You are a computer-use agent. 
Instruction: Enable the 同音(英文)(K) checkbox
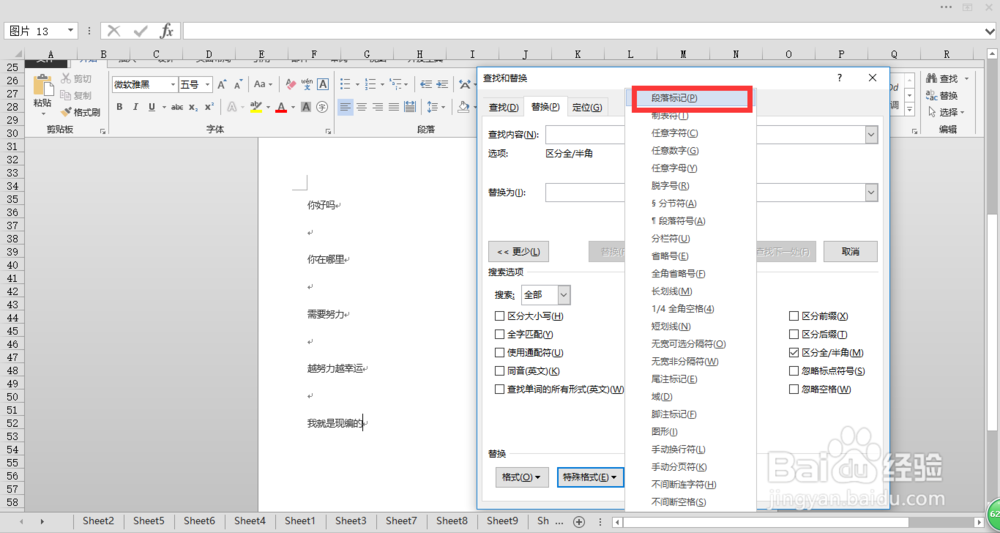pyautogui.click(x=499, y=371)
